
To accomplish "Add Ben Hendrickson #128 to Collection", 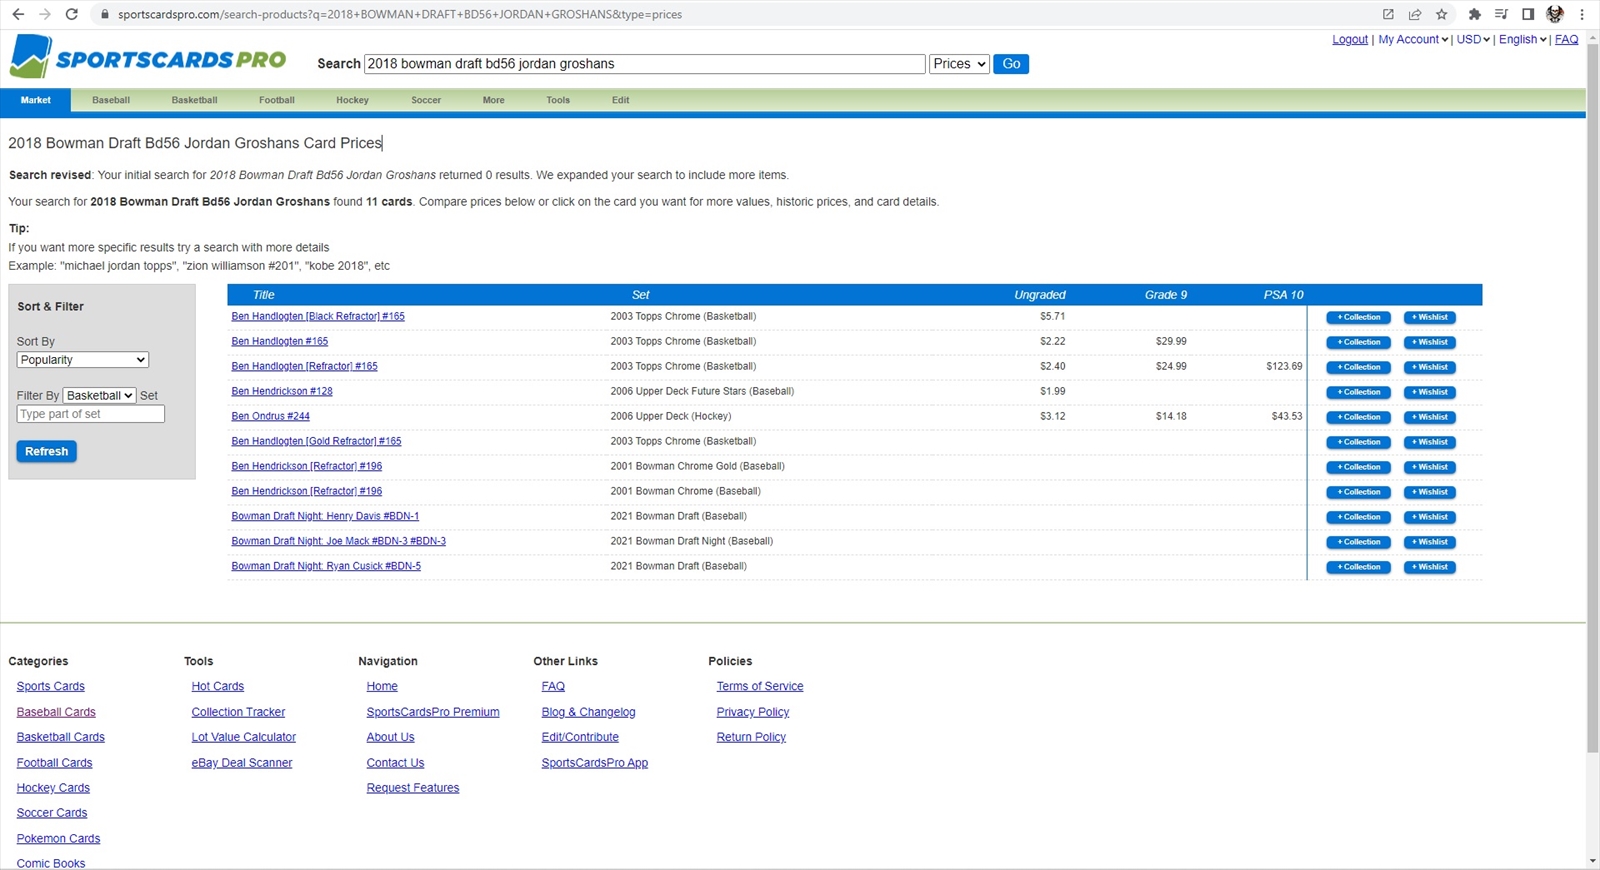I will (1358, 393).
